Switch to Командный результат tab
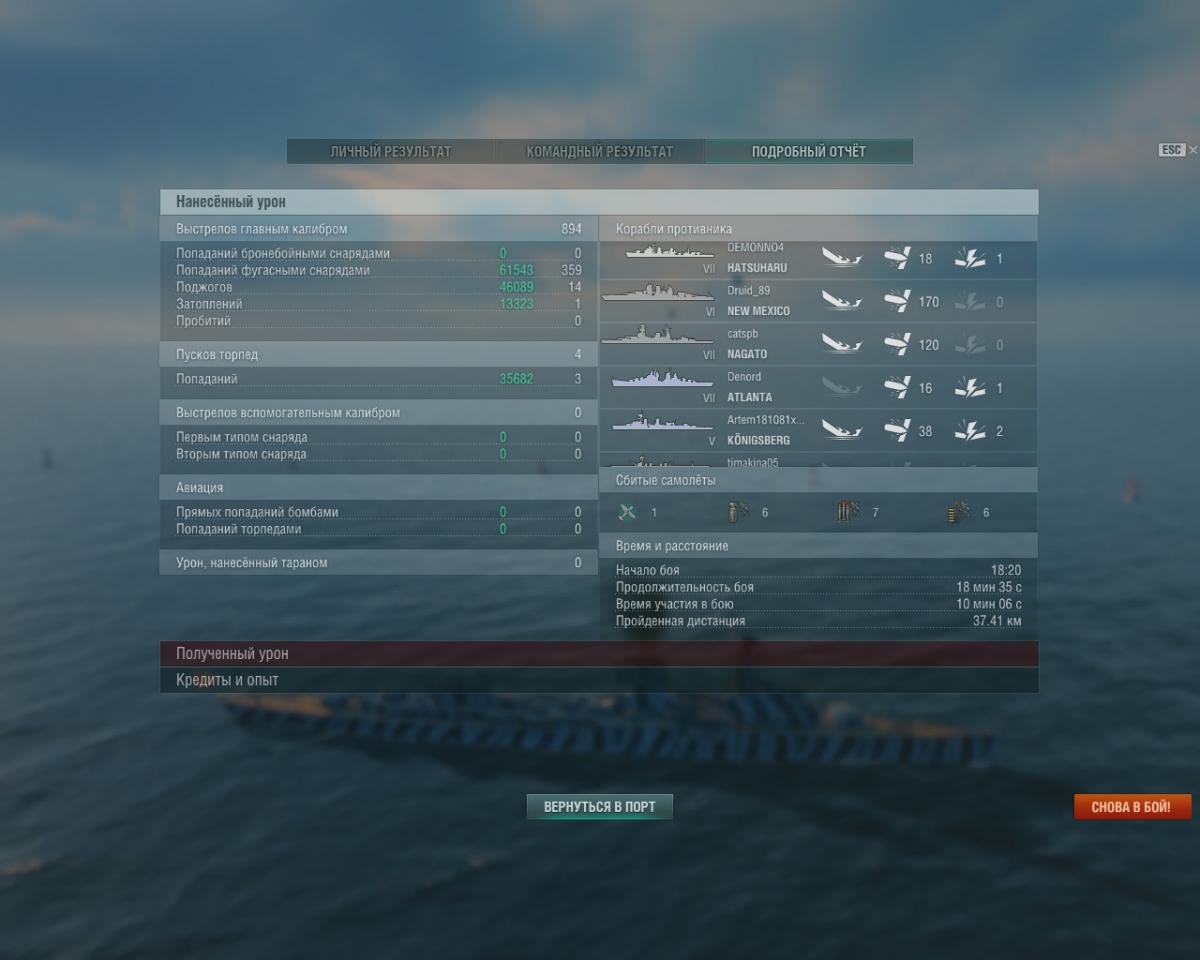Viewport: 1200px width, 960px height. coord(600,152)
